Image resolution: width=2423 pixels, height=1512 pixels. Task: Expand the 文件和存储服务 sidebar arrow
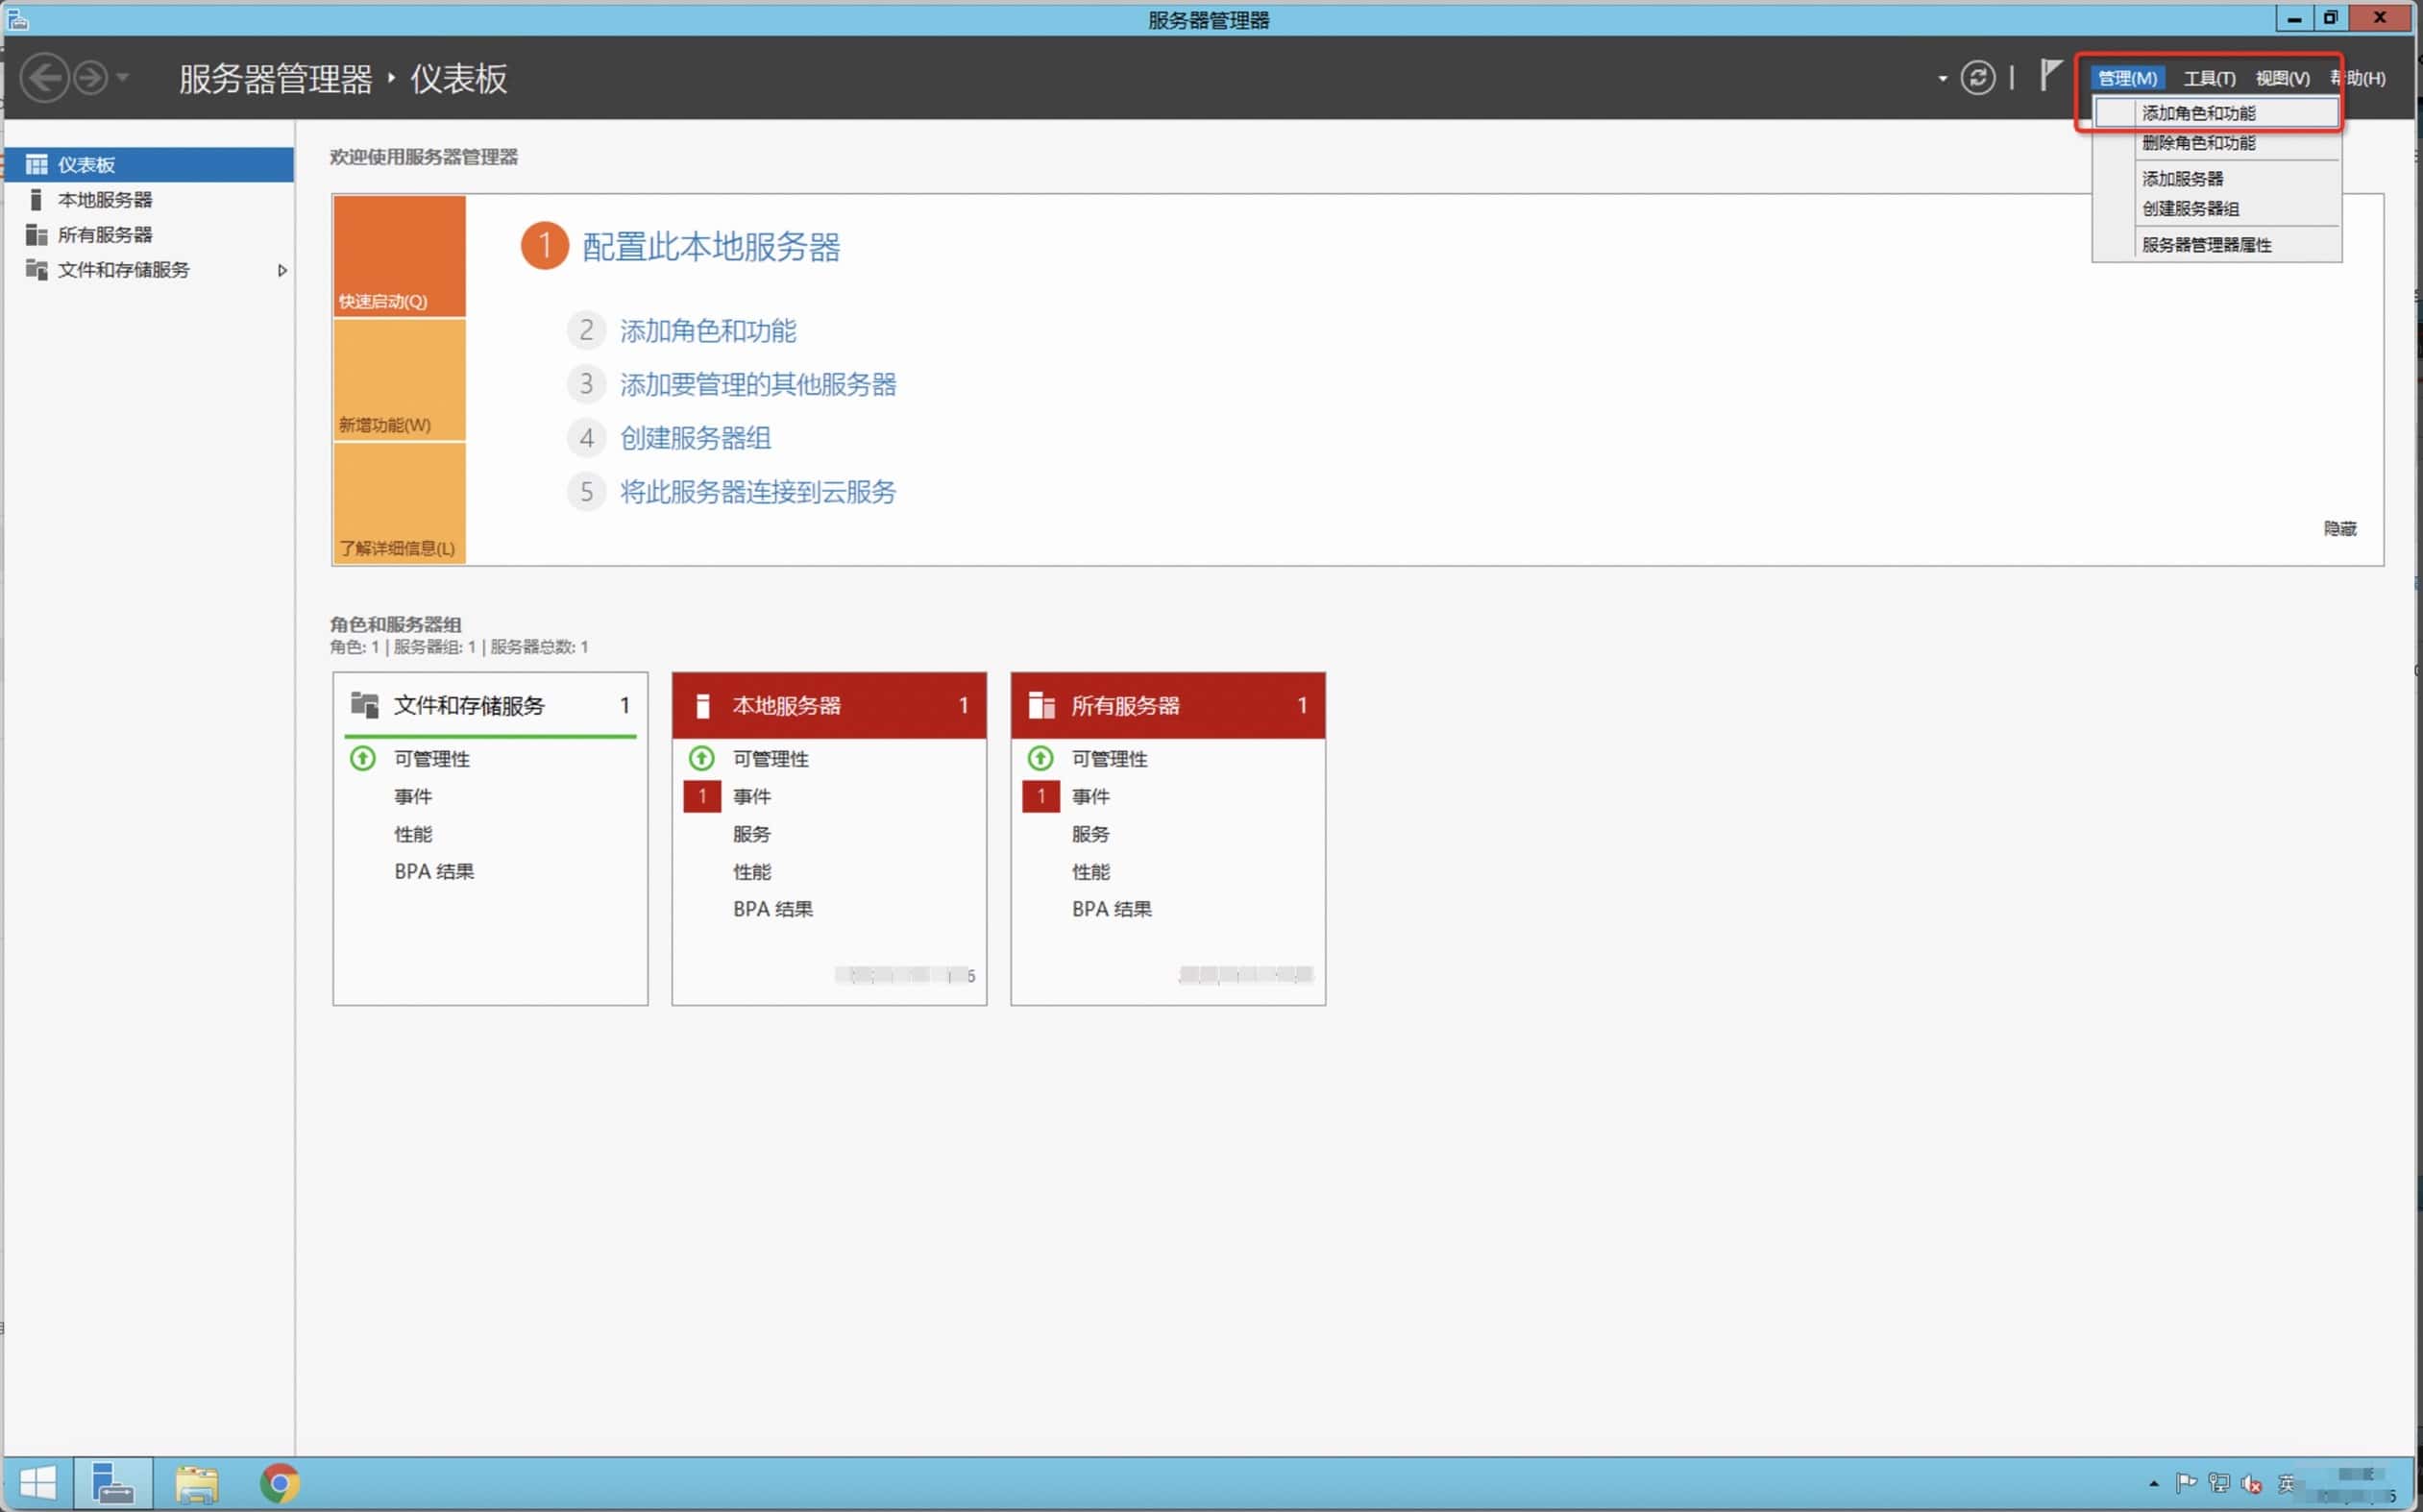tap(282, 270)
